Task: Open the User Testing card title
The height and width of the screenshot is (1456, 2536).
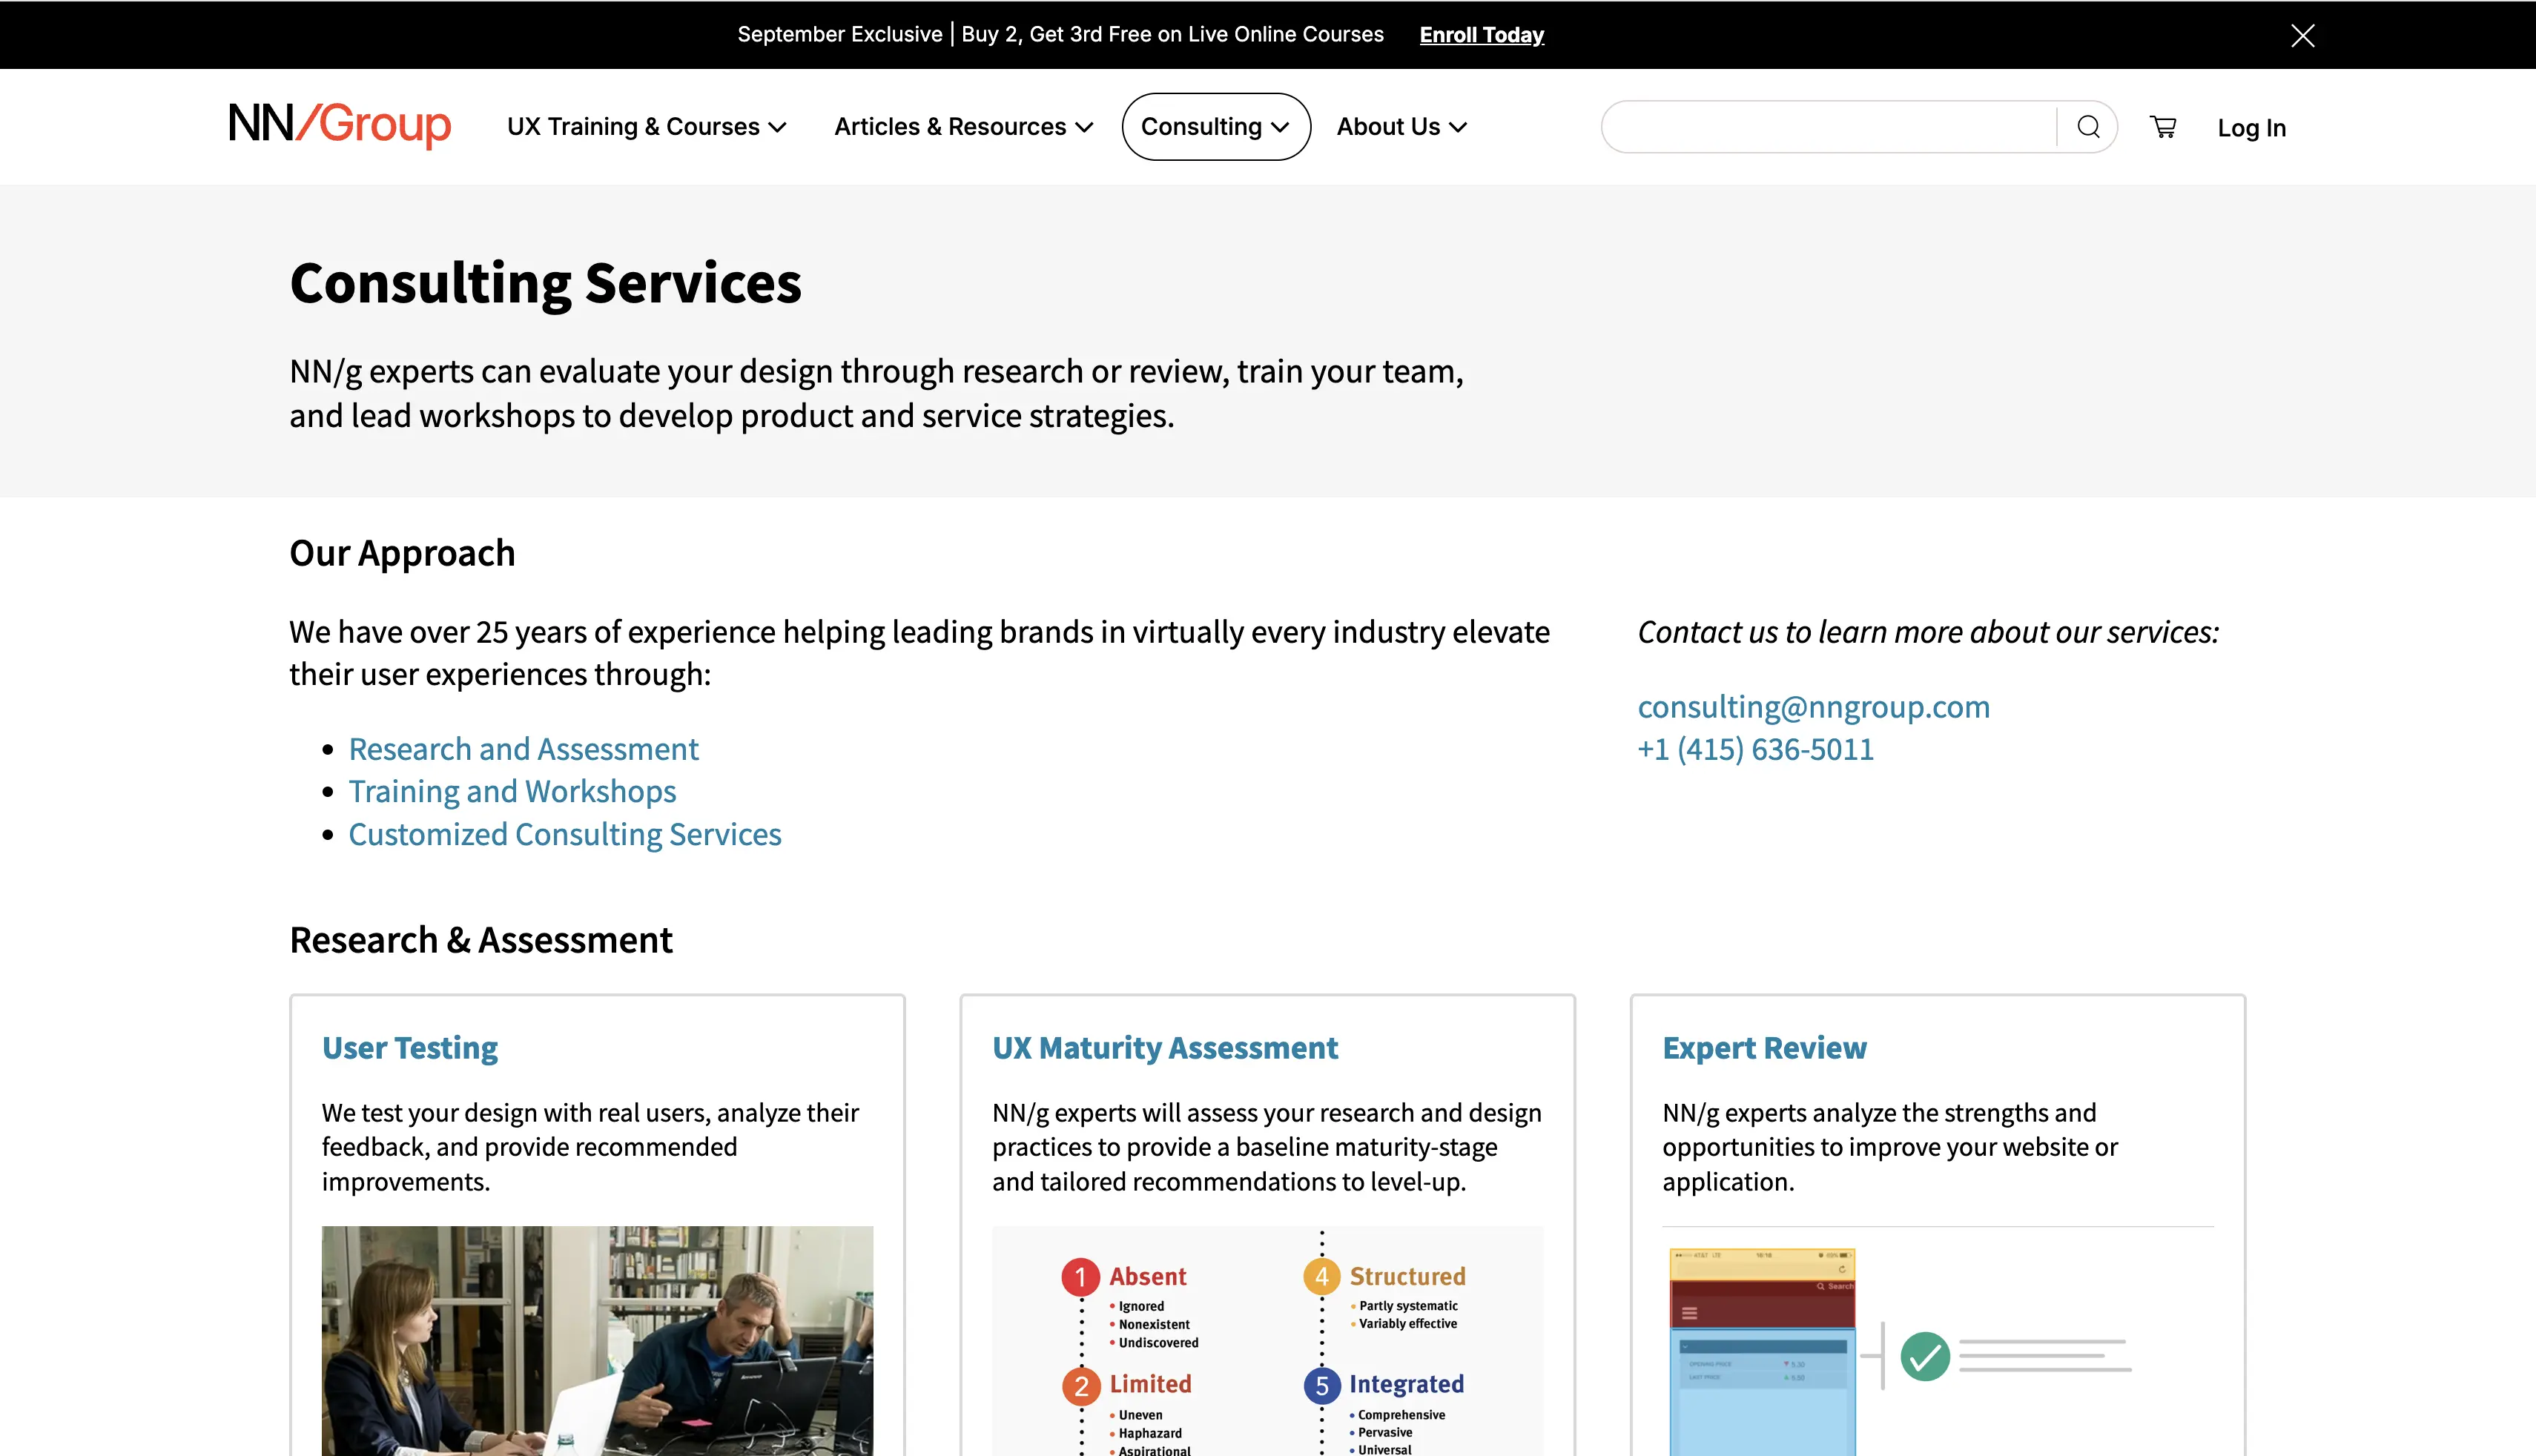Action: [410, 1048]
